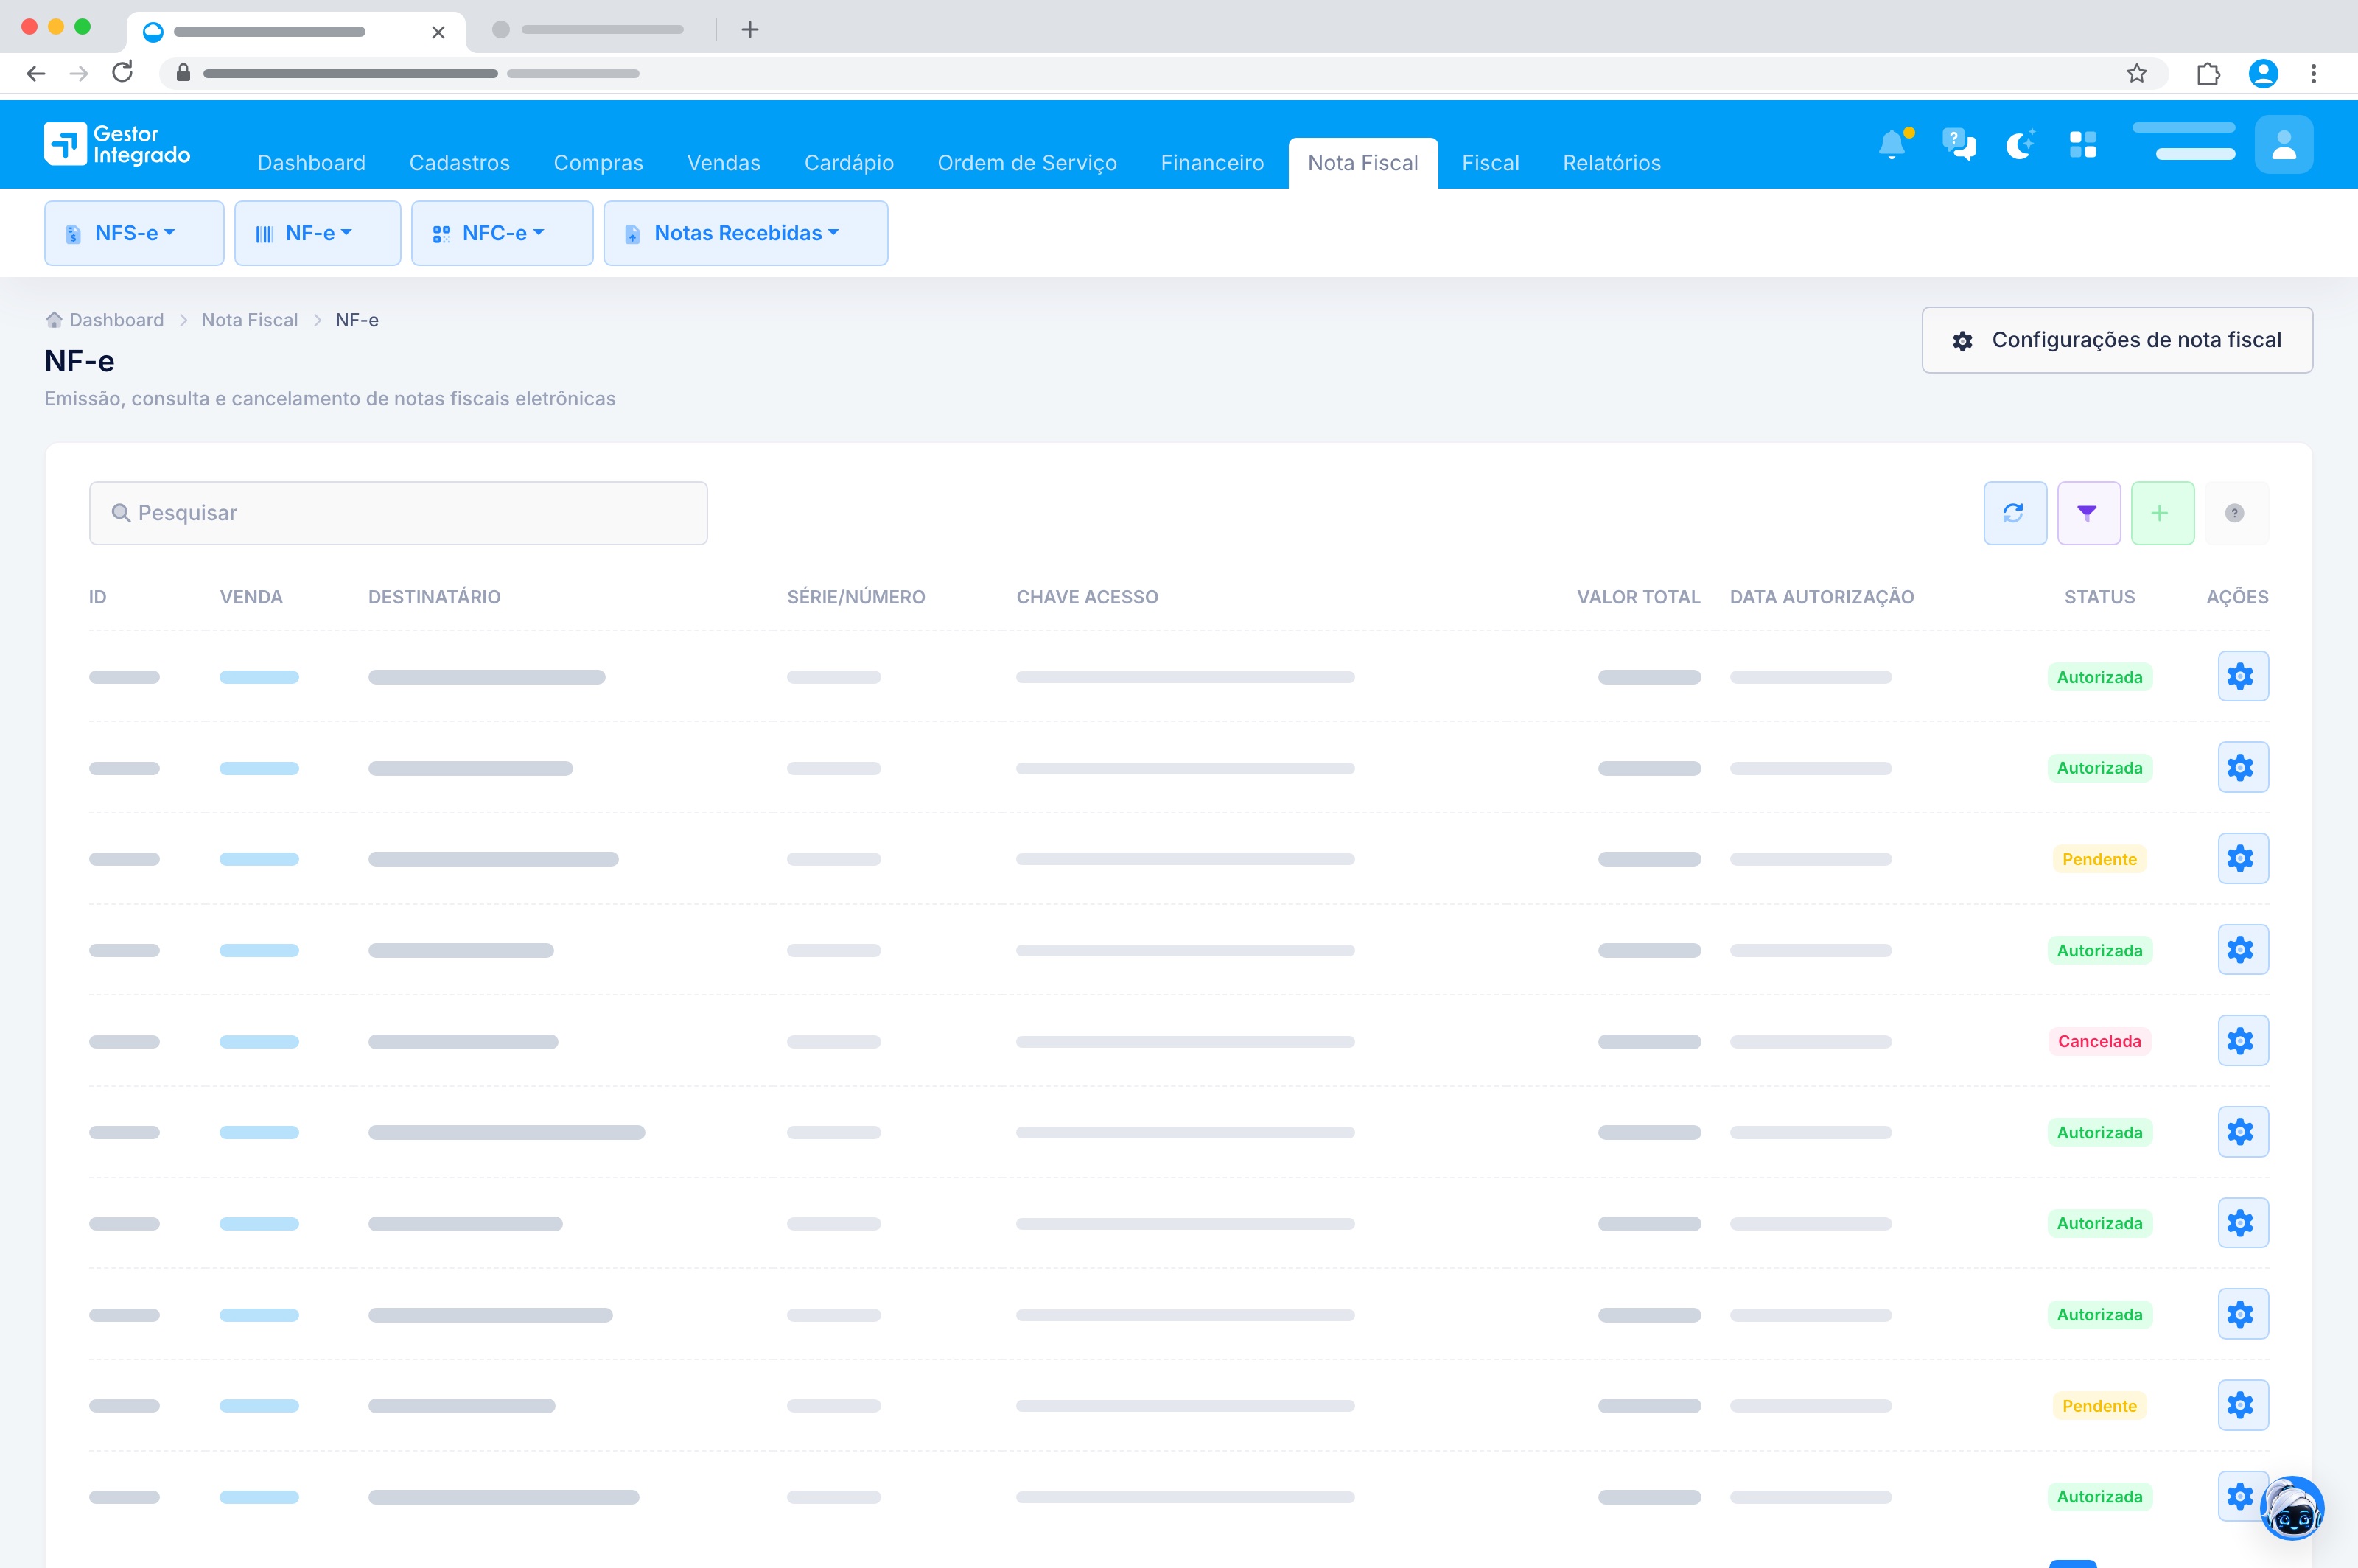This screenshot has height=1568, width=2358.
Task: Open the user profile avatar in app header
Action: point(2283,144)
